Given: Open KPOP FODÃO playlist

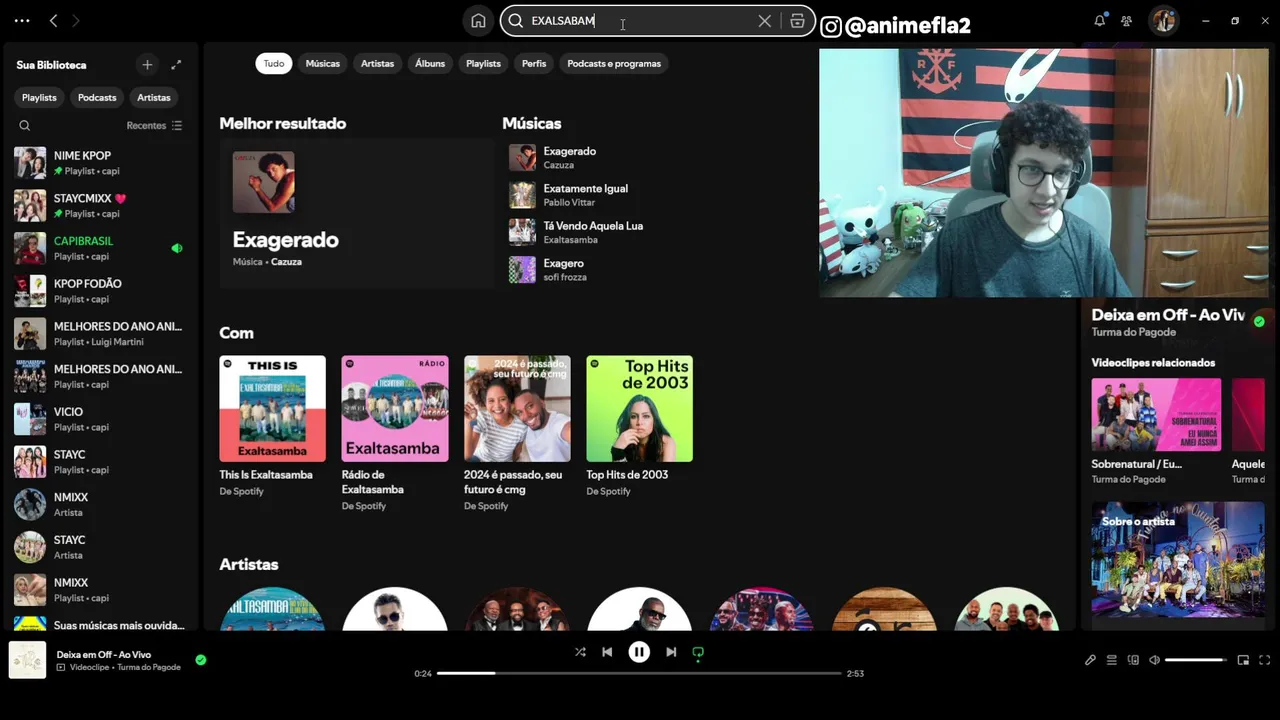Looking at the screenshot, I should [100, 291].
